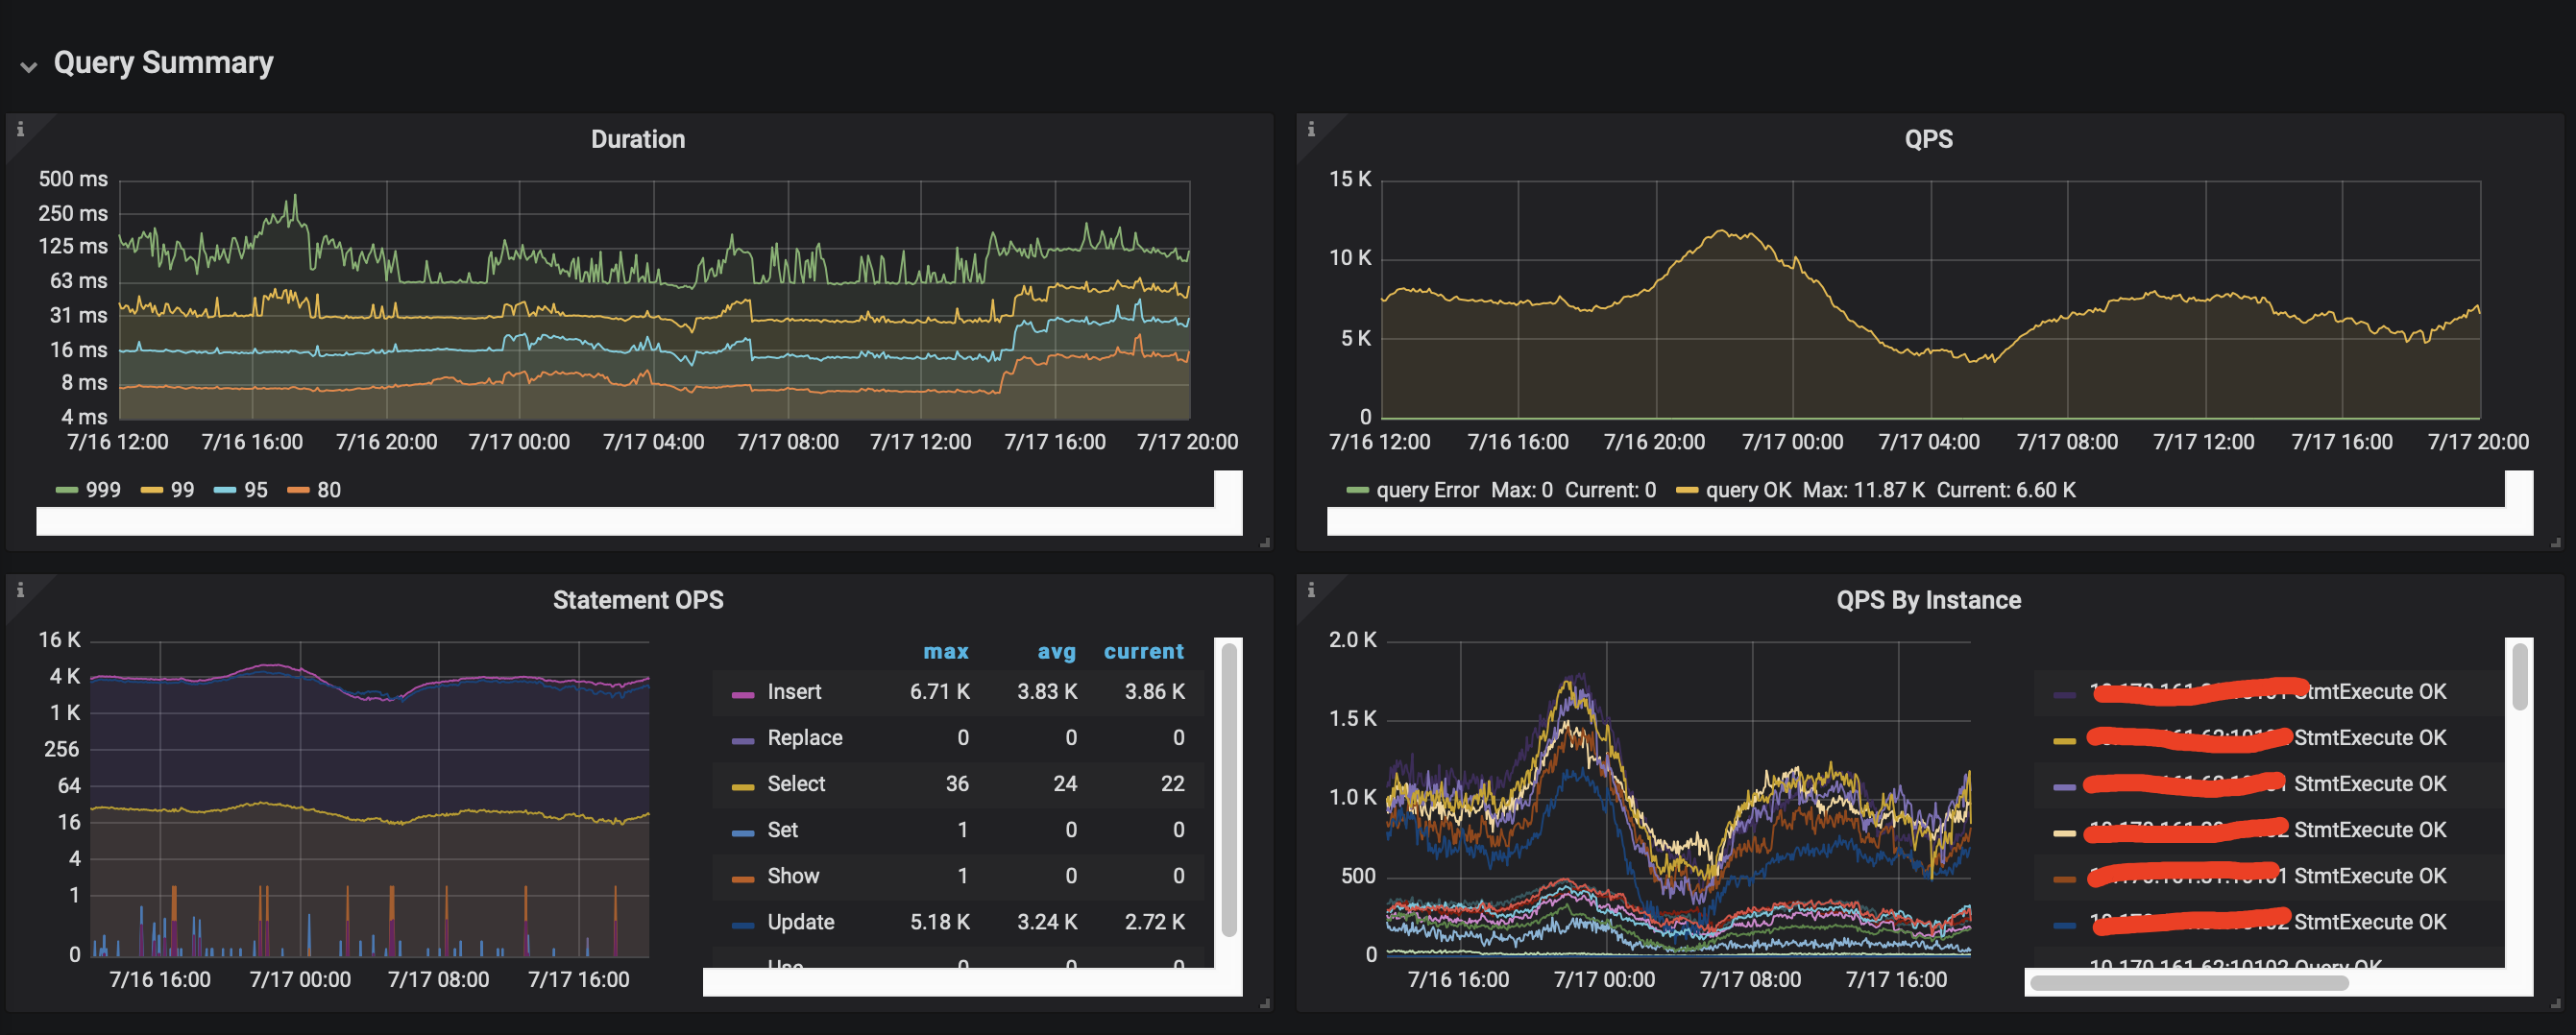Click the Update current value 2.72 K
Viewport: 2576px width, 1035px height.
point(1154,922)
